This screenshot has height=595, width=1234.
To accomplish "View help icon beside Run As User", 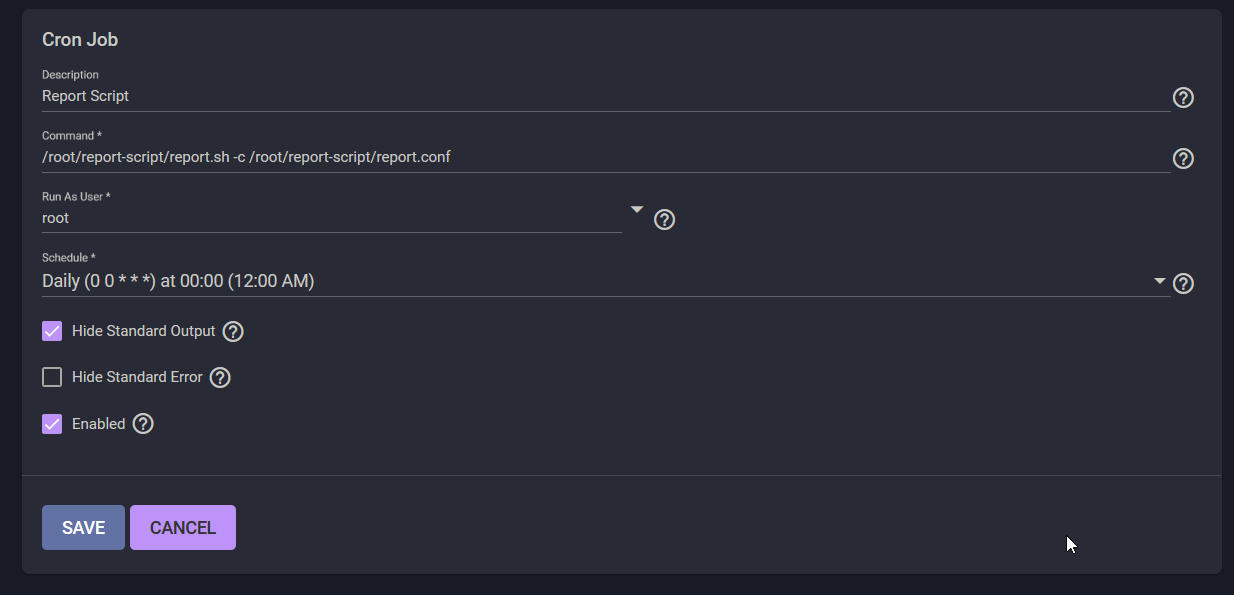I will click(x=664, y=219).
